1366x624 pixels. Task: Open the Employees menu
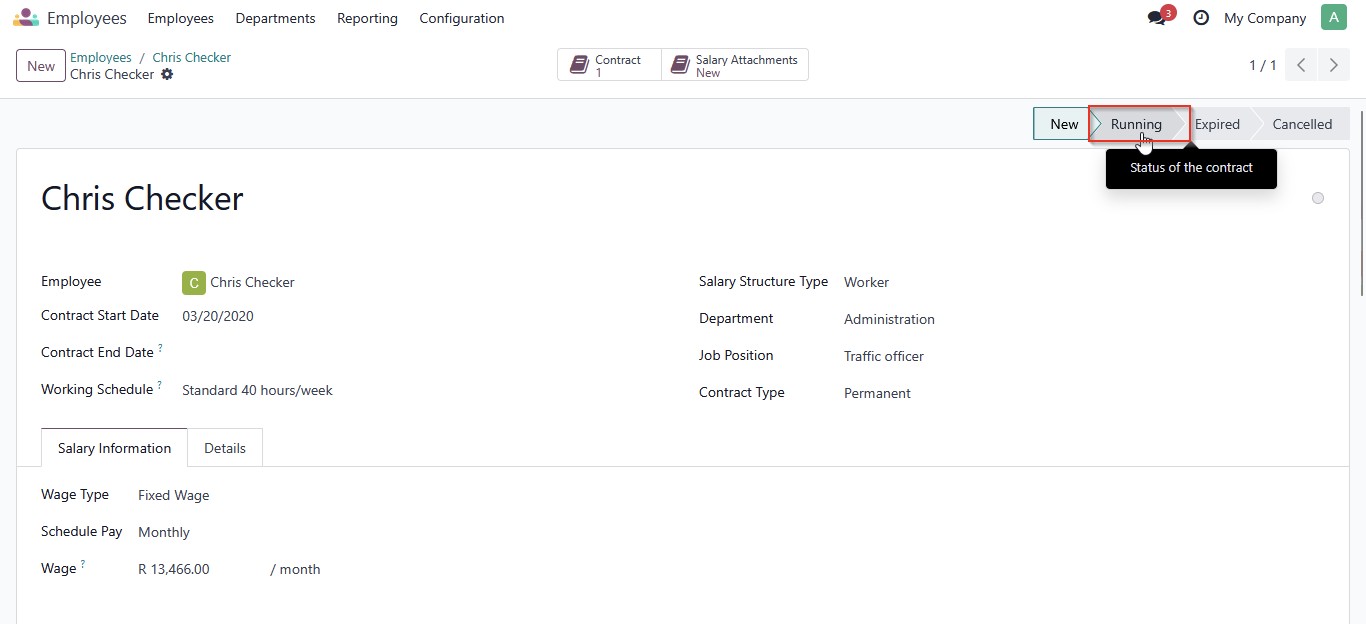tap(180, 18)
